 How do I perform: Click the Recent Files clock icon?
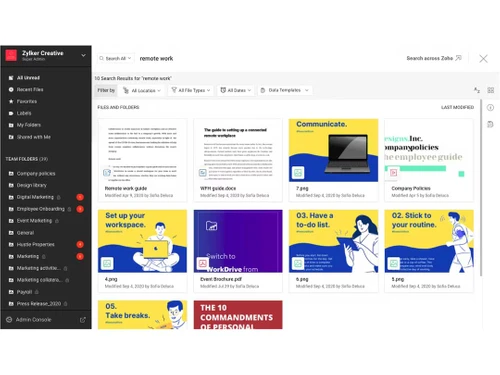[x=11, y=89]
